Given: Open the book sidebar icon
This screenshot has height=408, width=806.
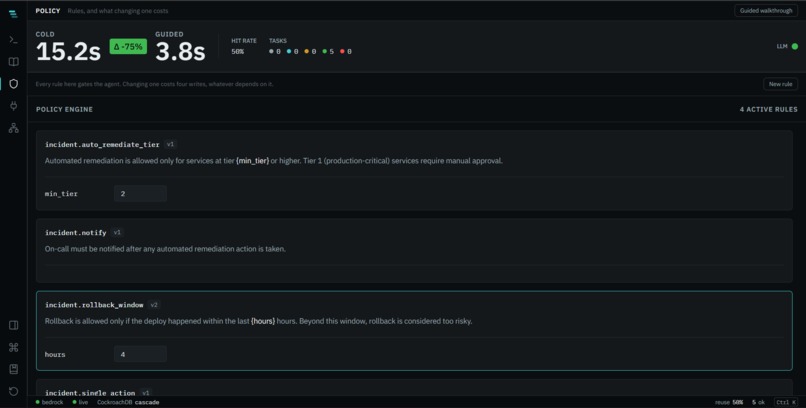Looking at the screenshot, I should pyautogui.click(x=13, y=62).
